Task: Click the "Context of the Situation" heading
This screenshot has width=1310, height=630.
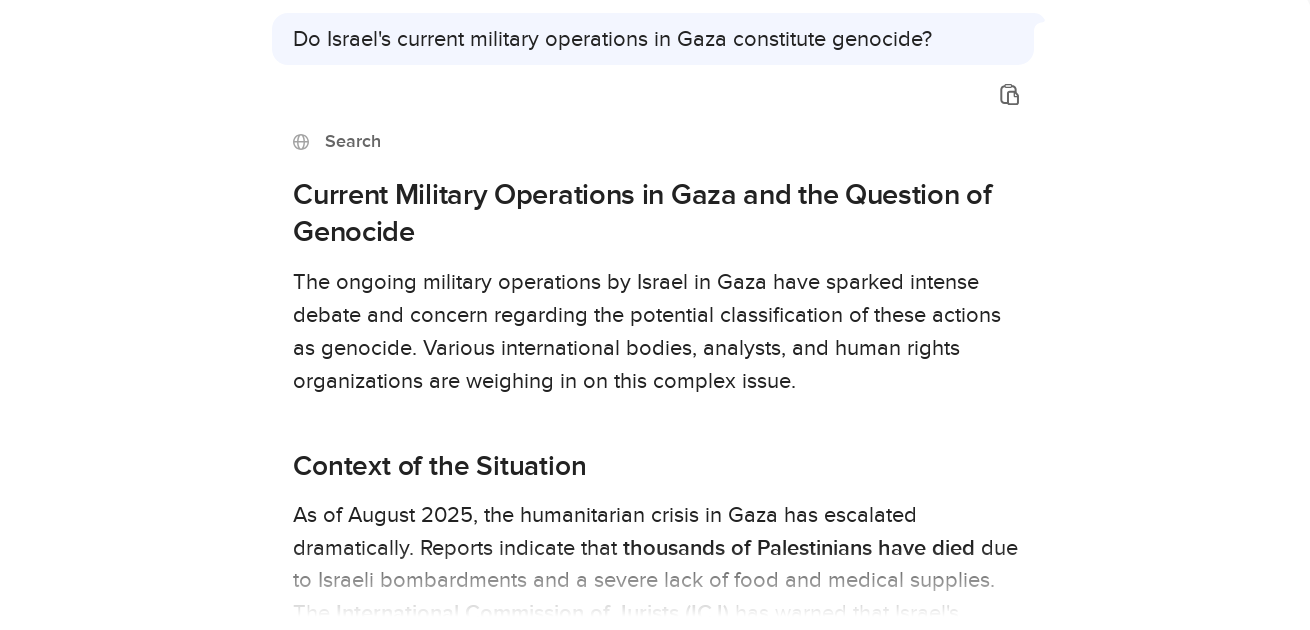Action: tap(439, 466)
